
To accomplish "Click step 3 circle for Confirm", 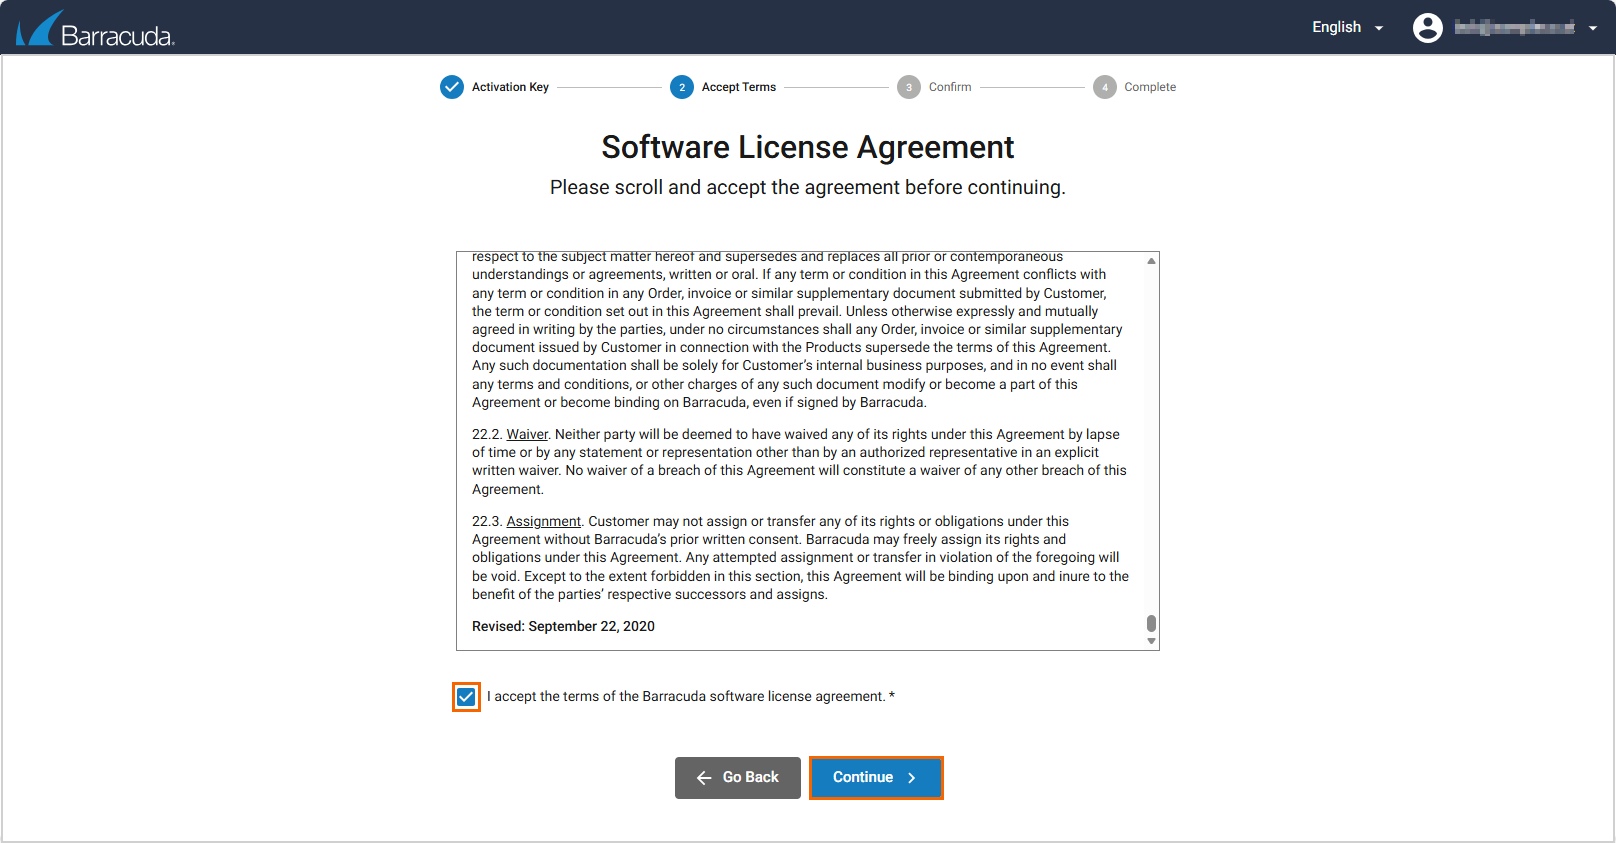I will click(x=909, y=87).
